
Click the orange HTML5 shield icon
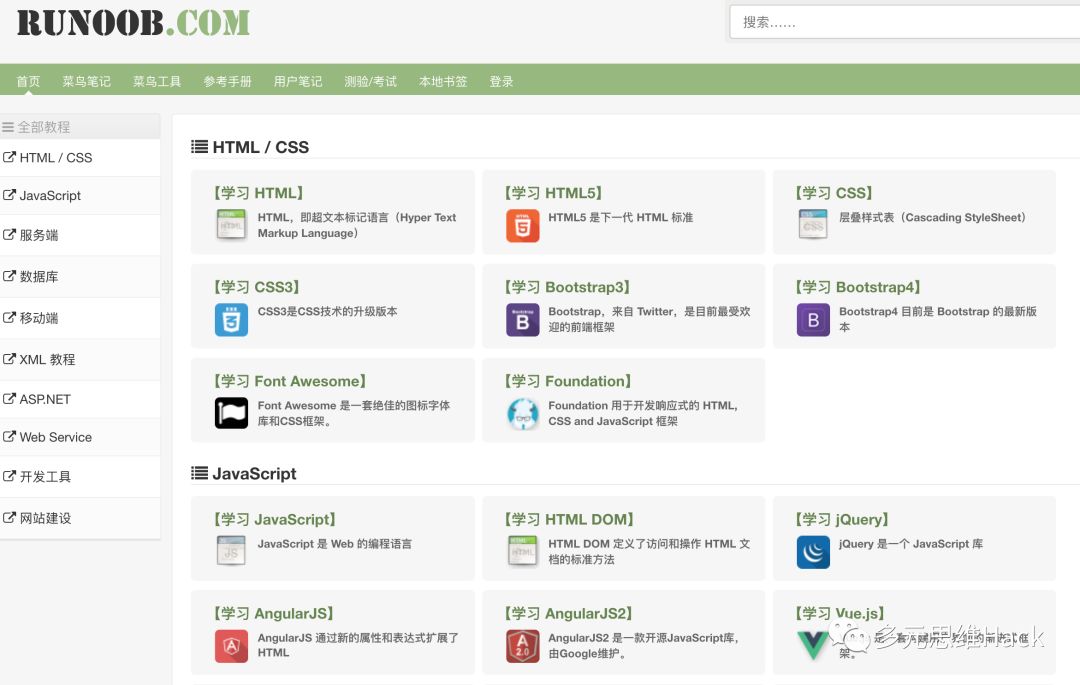[523, 225]
